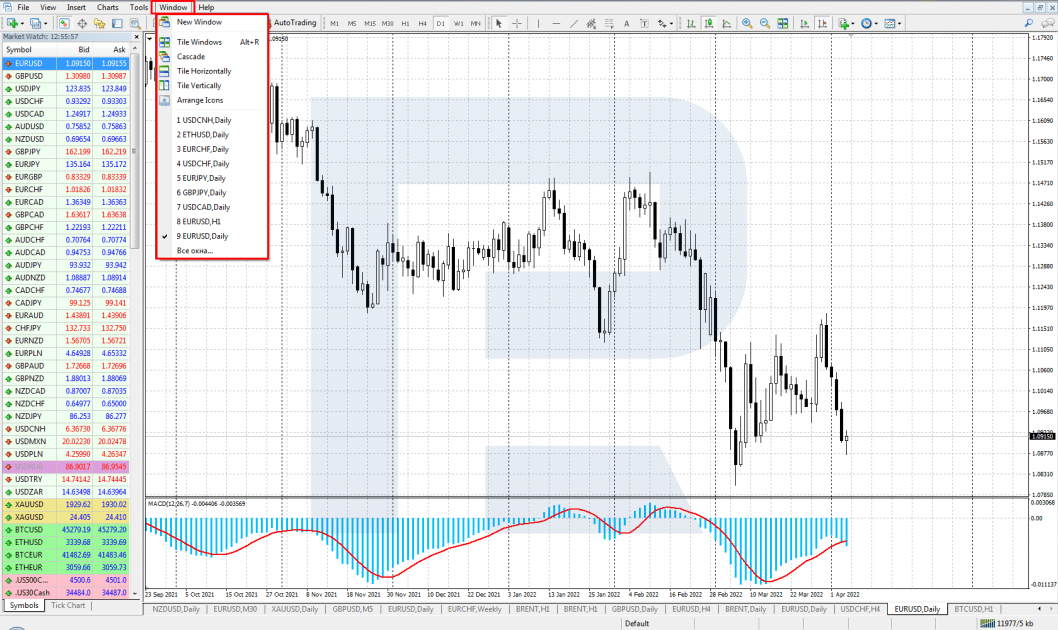Viewport: 1058px width, 630px height.
Task: Pick the trendline drawing tool
Action: [574, 24]
